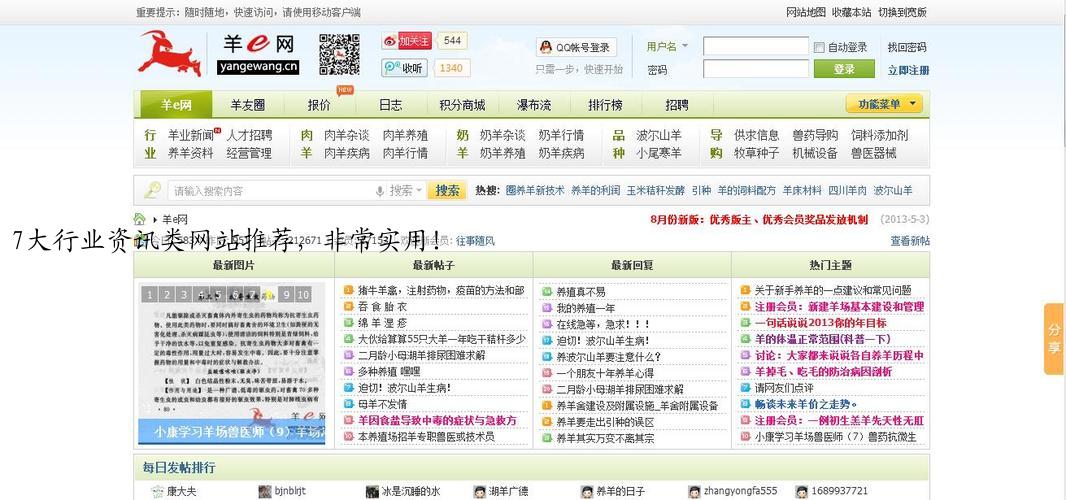Click Tencent listener count 1340
1066x500 pixels.
point(451,68)
